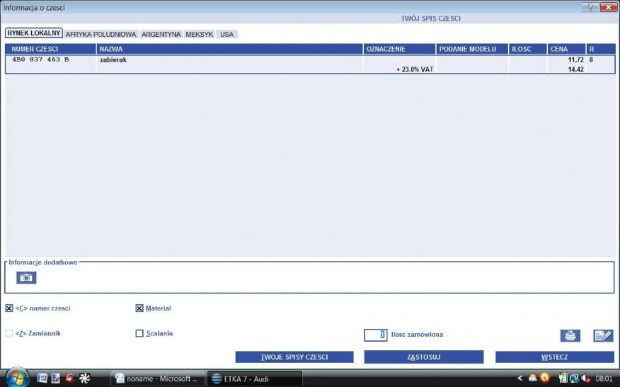Click the printer icon button
The image size is (620, 387).
coord(570,336)
